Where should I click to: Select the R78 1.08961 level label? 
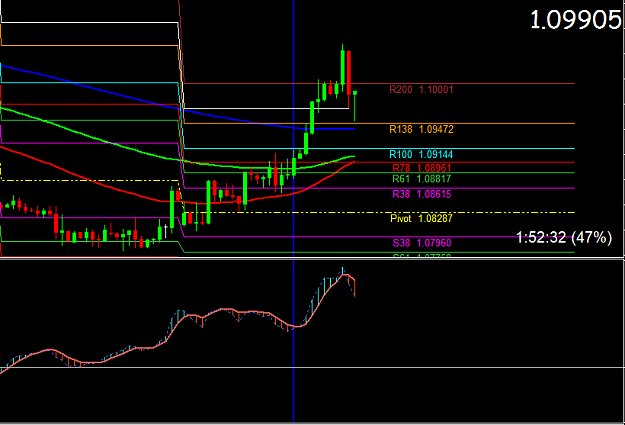[422, 168]
